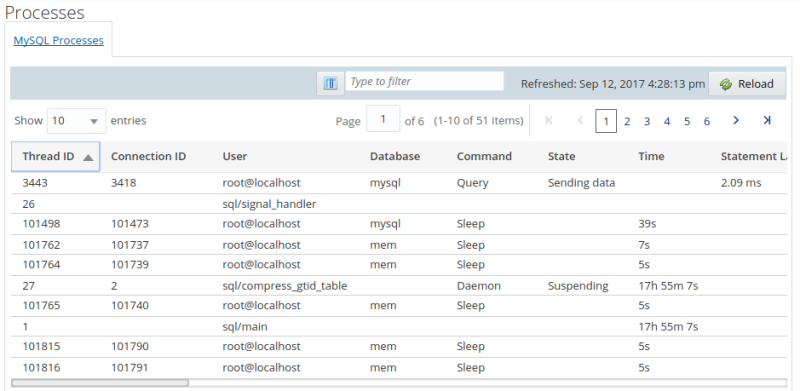
Task: Open the Show entries dropdown
Action: (77, 121)
